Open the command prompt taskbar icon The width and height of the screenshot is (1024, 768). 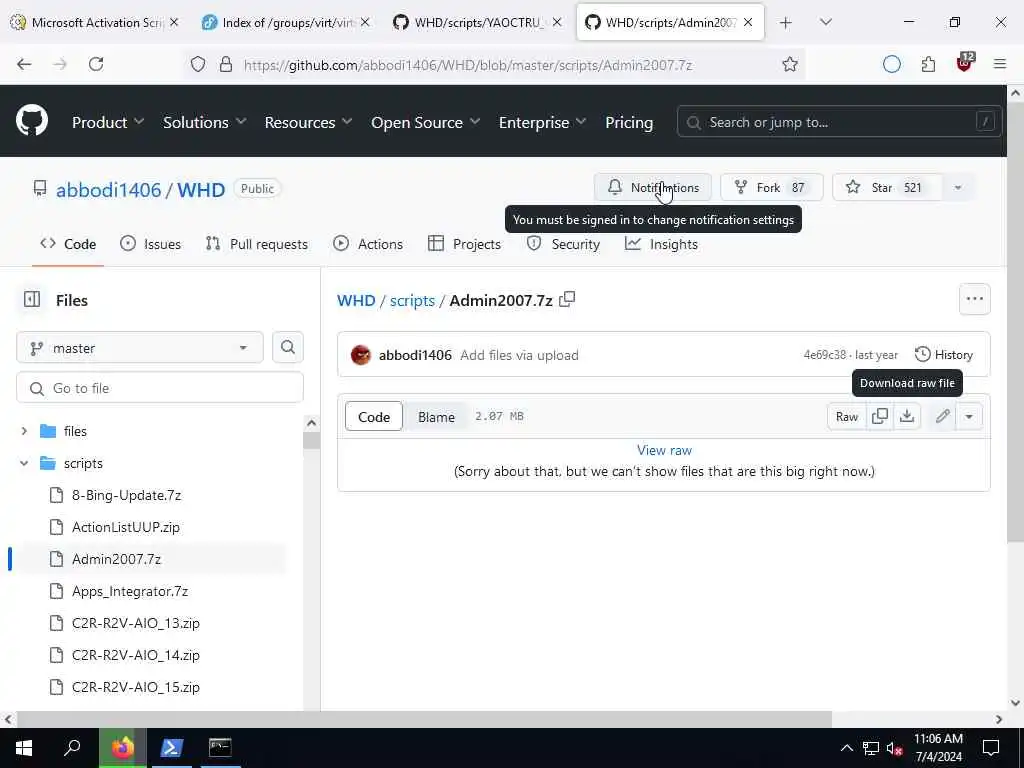[x=220, y=748]
